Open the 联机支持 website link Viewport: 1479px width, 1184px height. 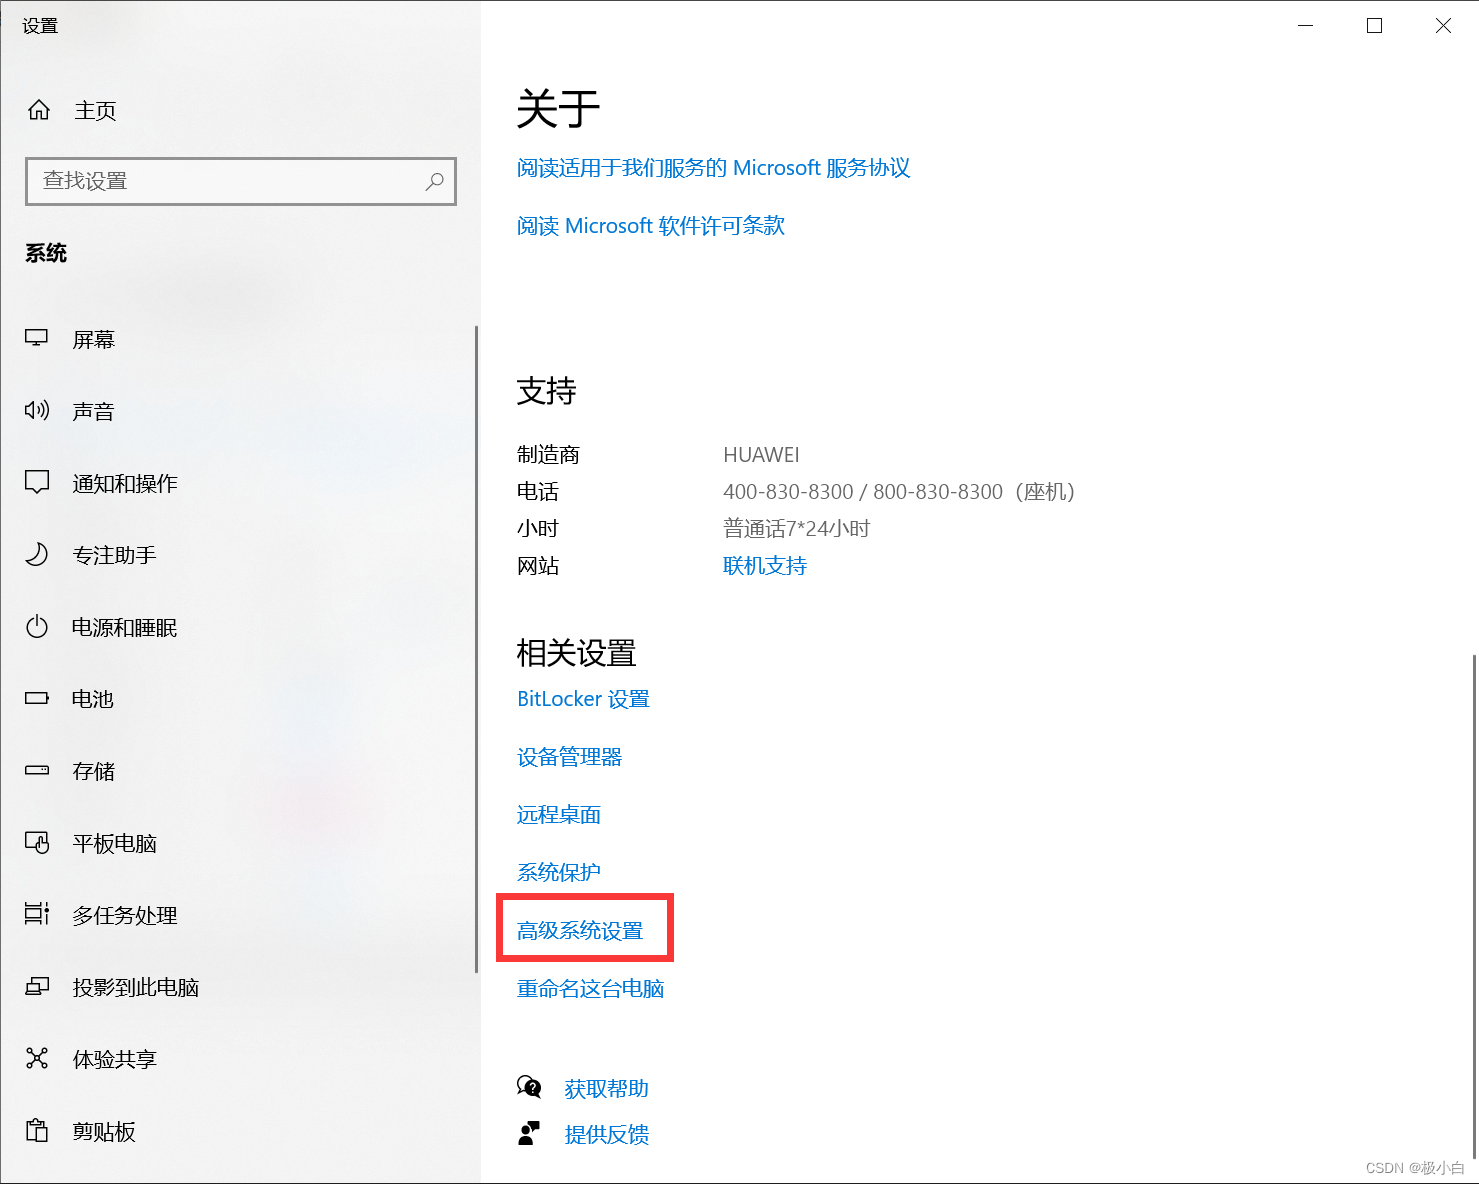765,566
